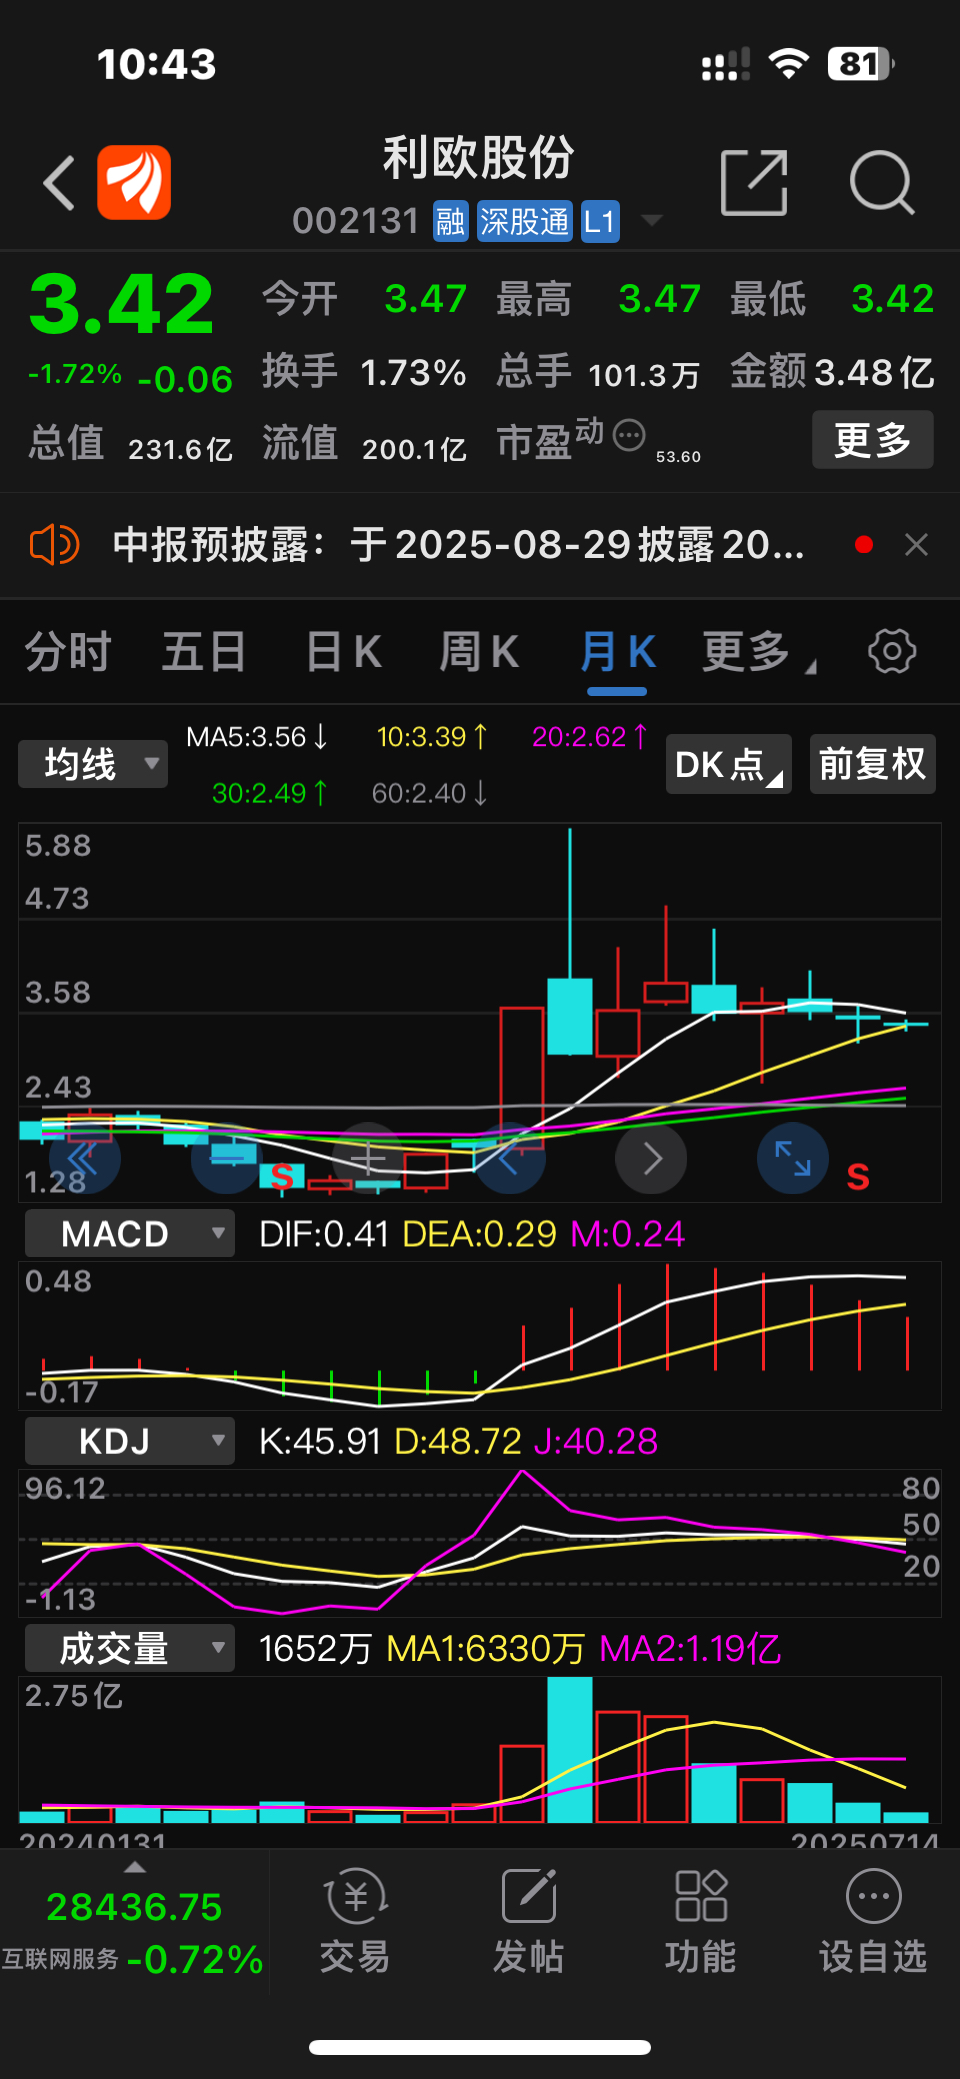Open the 均线 indicator dropdown

(x=93, y=764)
